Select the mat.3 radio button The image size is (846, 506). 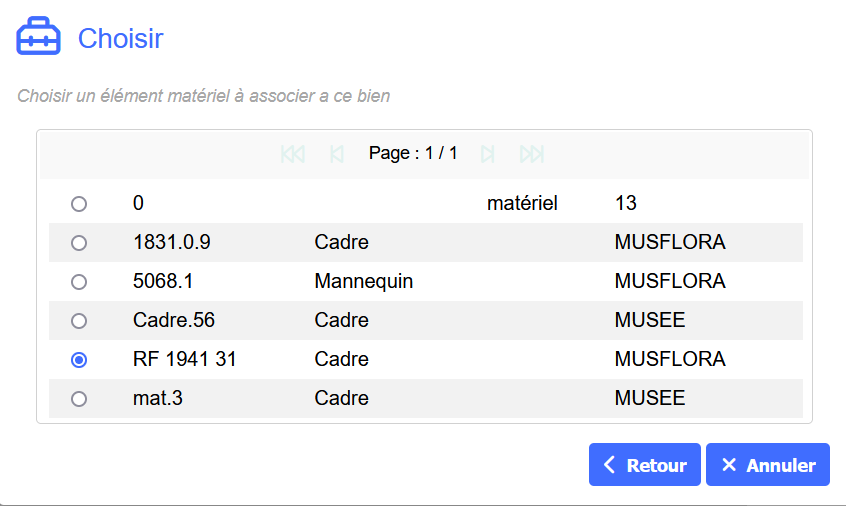(x=79, y=399)
